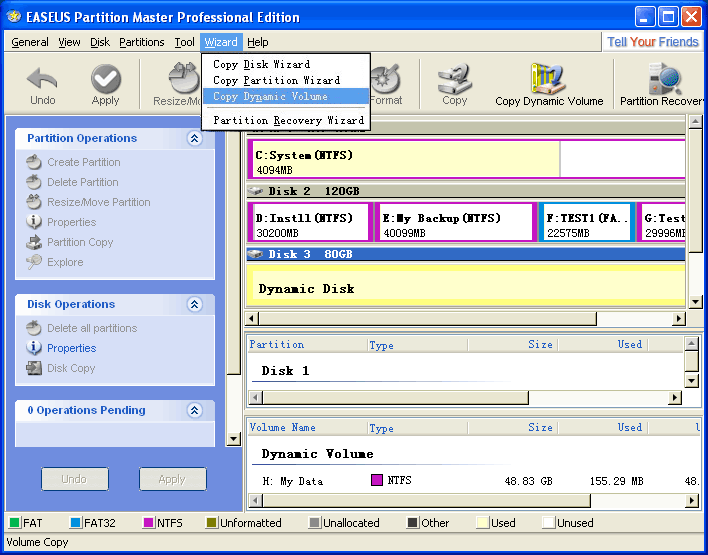Click the bottom Undo button in sidebar
Viewport: 708px width, 555px height.
click(x=75, y=479)
